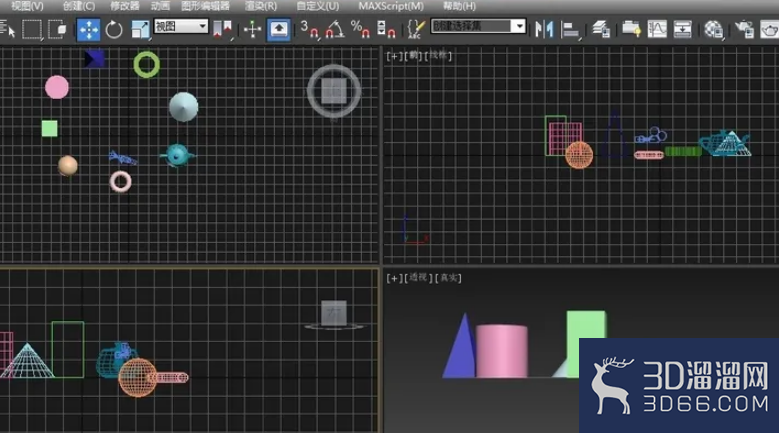Viewport: 779px width, 433px height.
Task: Open the Graphite ribbon toggle icon
Action: point(631,29)
